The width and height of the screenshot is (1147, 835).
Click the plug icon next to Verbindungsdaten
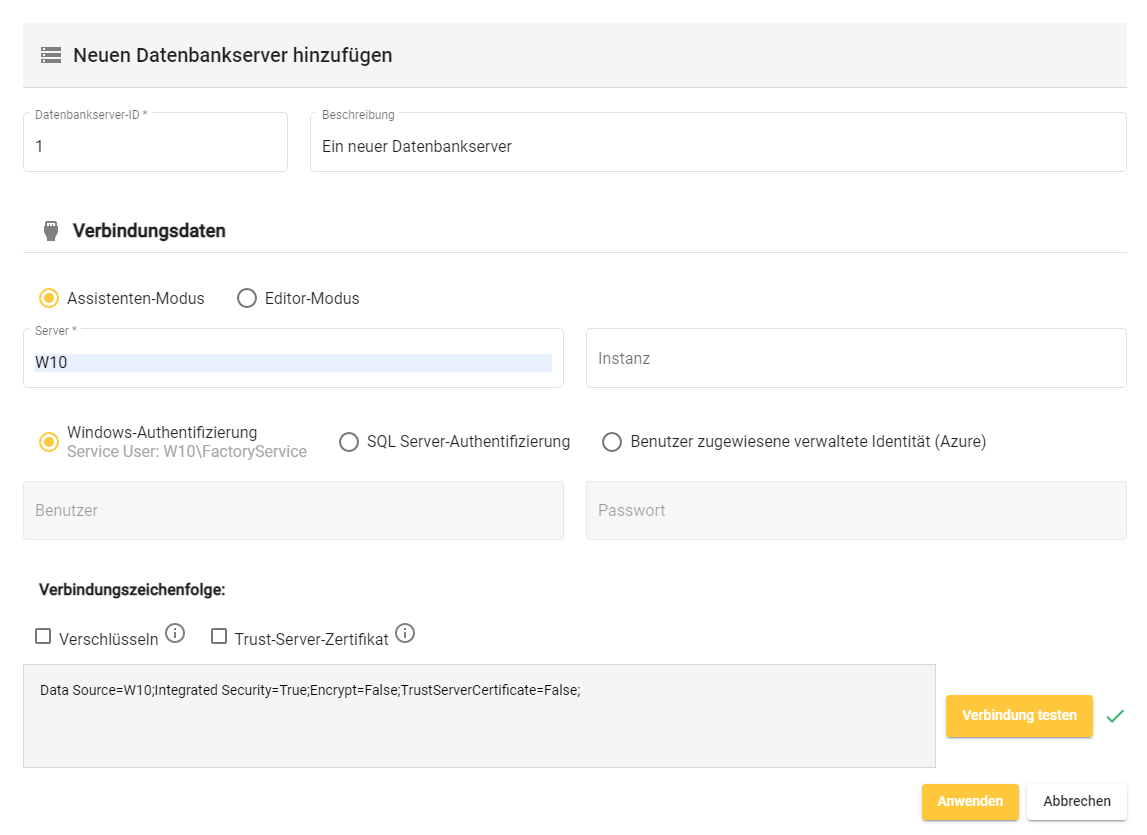click(50, 230)
